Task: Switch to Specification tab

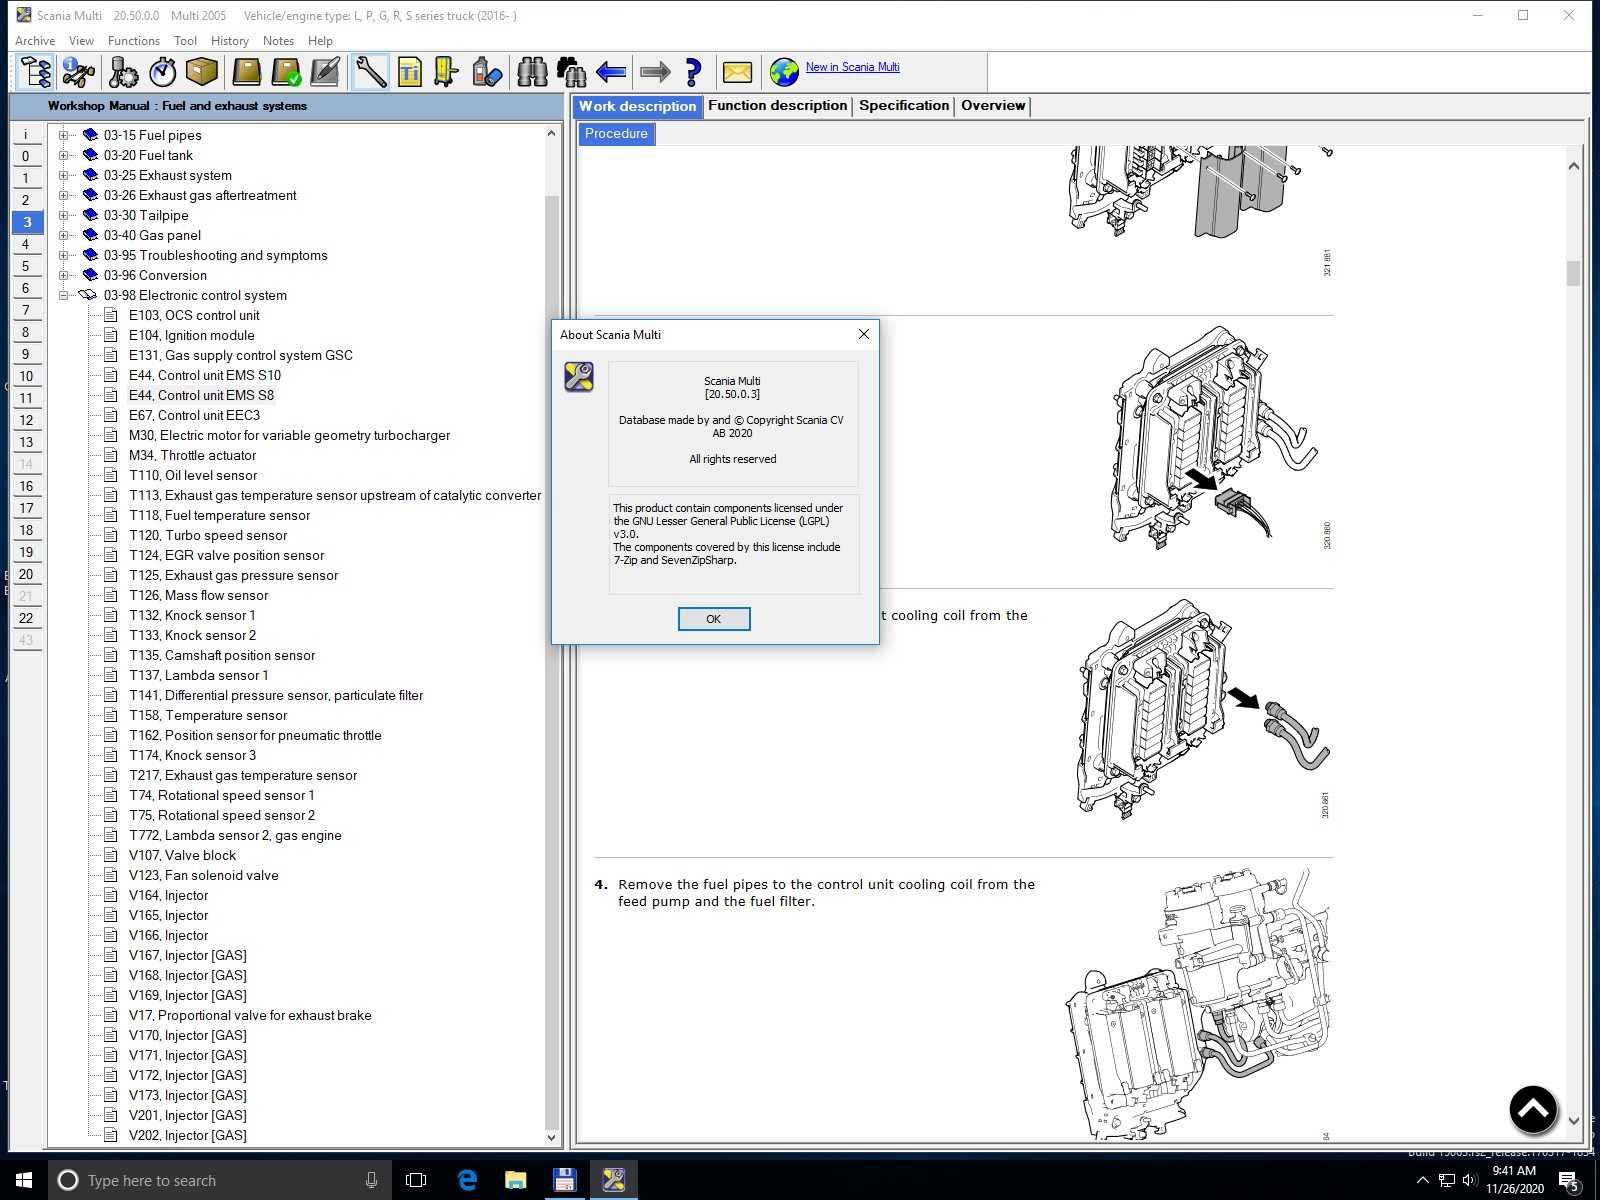Action: click(904, 106)
